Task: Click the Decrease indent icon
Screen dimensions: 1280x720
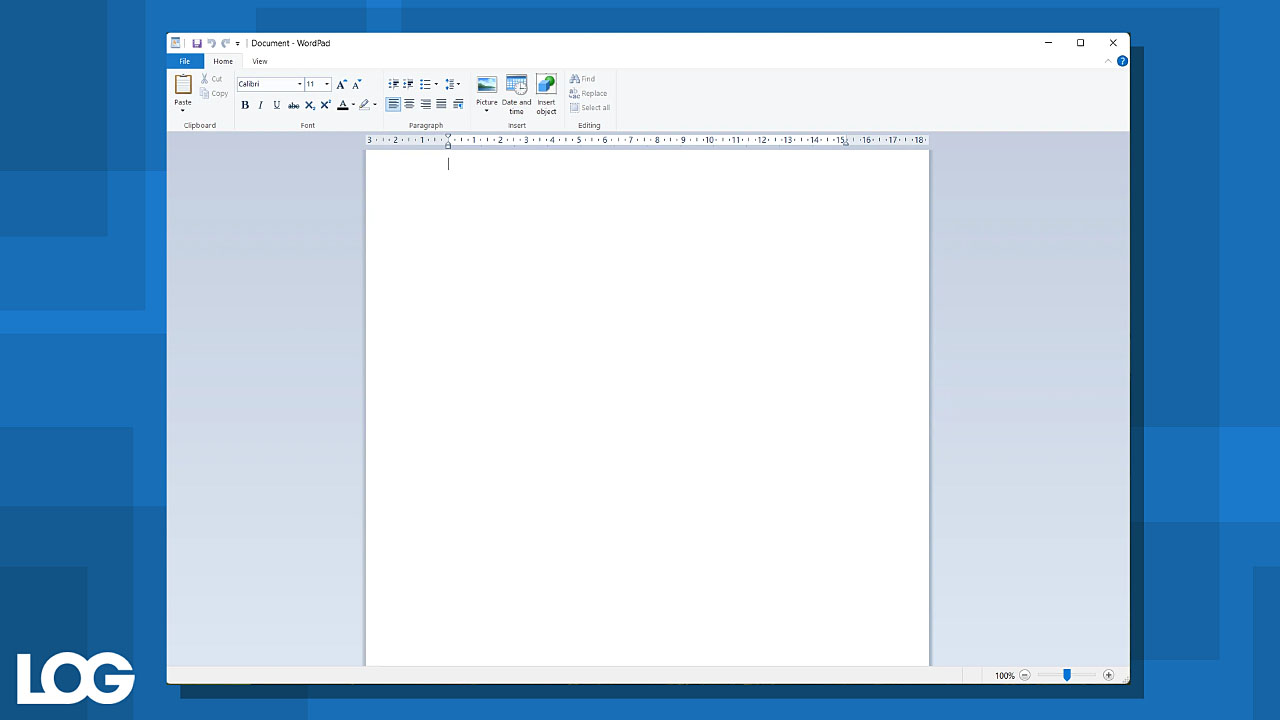Action: 394,84
